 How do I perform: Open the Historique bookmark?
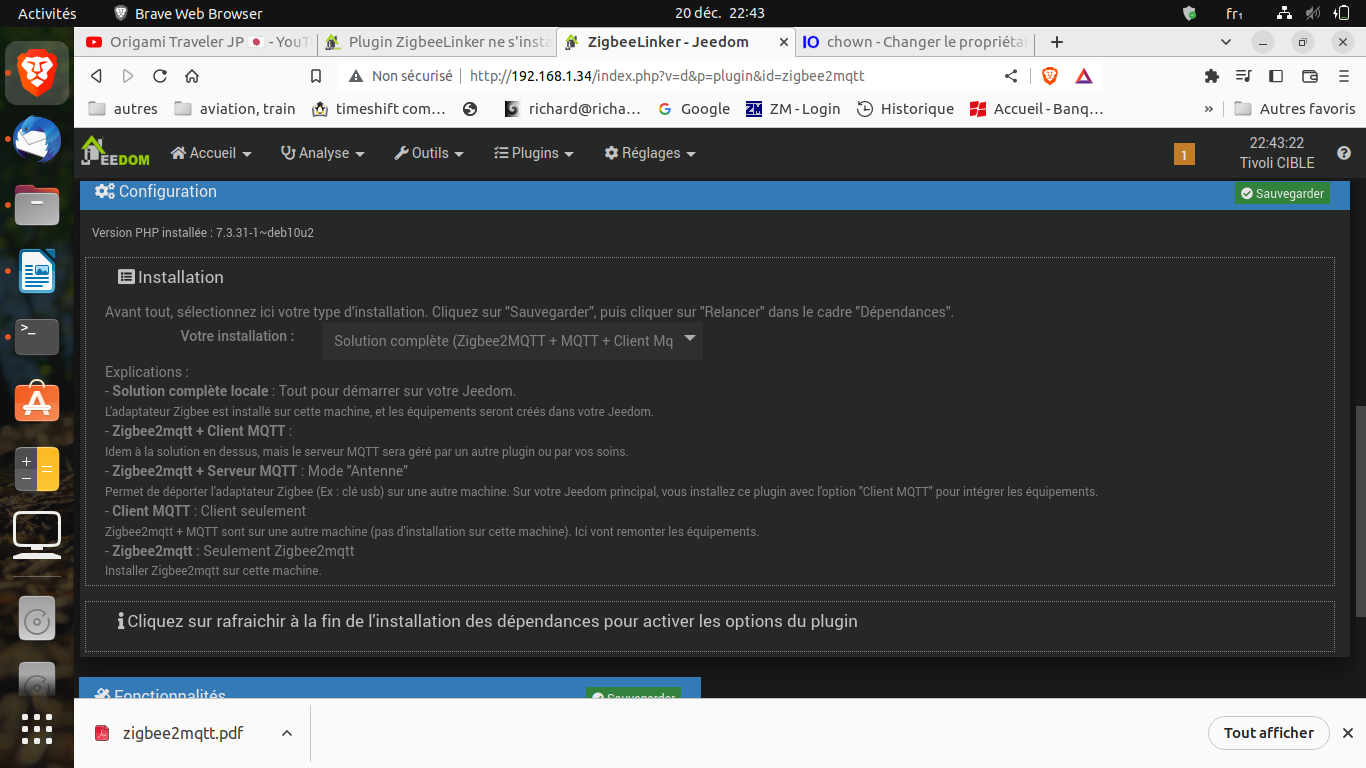[906, 109]
